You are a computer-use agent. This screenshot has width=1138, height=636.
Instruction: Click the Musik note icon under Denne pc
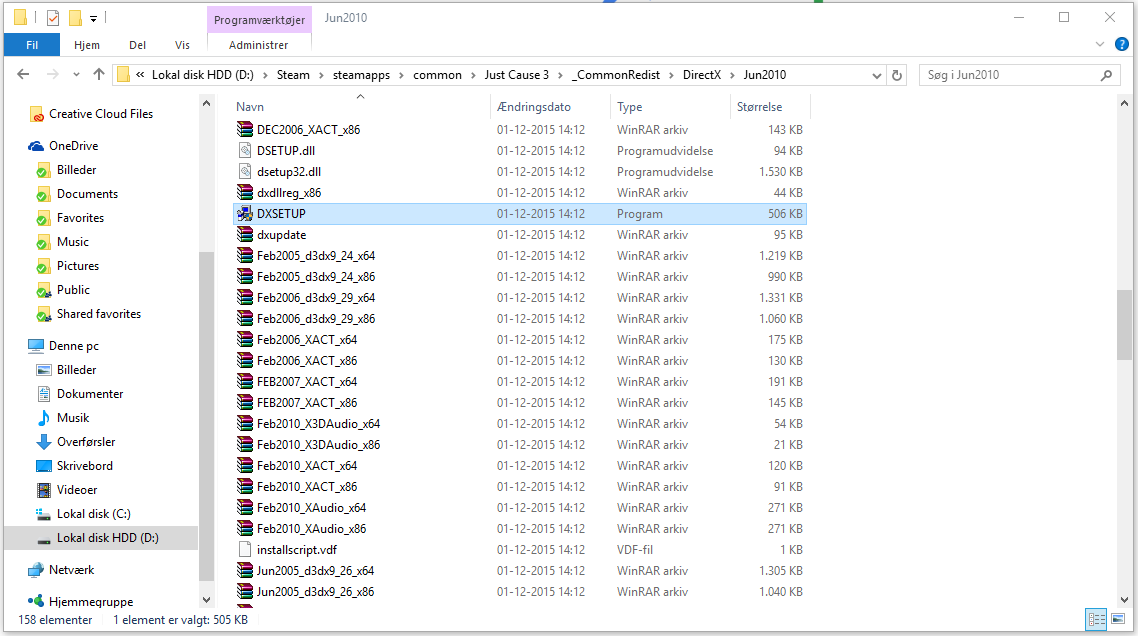(x=44, y=417)
